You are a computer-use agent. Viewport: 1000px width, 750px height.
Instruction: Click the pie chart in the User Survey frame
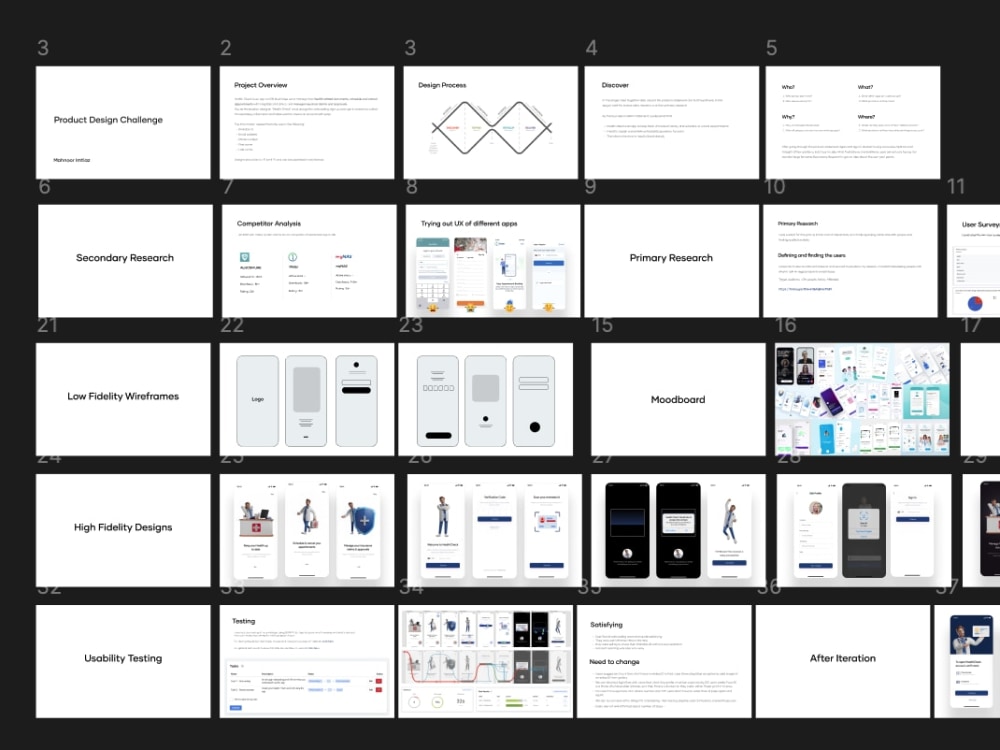point(975,304)
